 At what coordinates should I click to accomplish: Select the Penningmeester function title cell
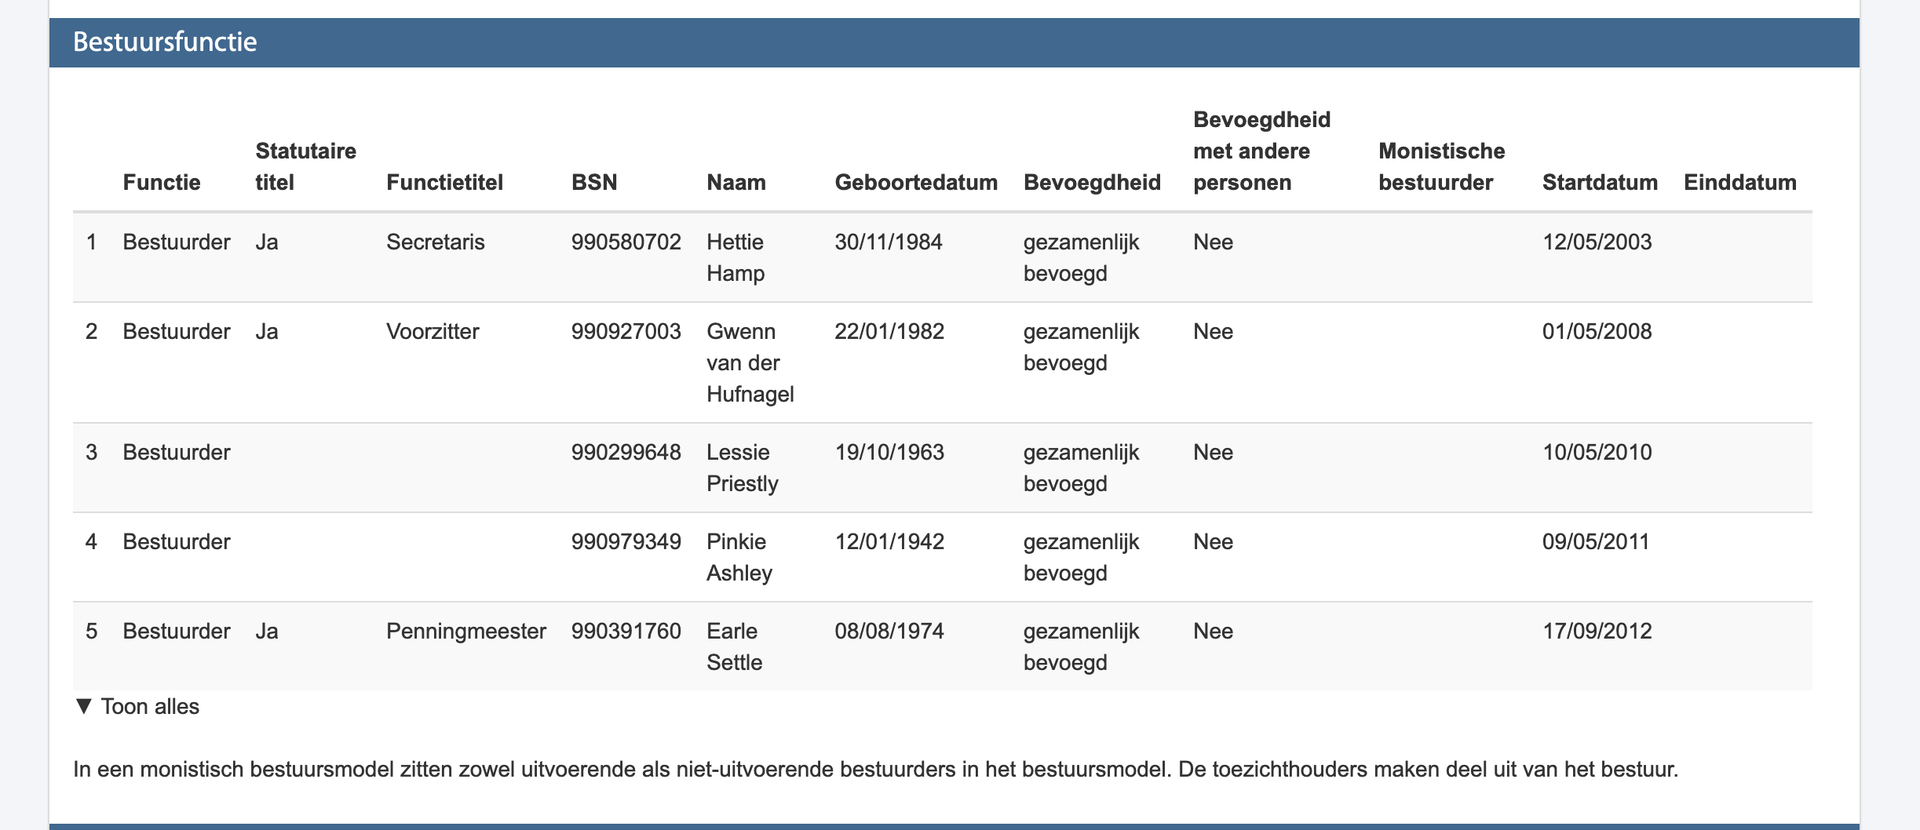(466, 631)
